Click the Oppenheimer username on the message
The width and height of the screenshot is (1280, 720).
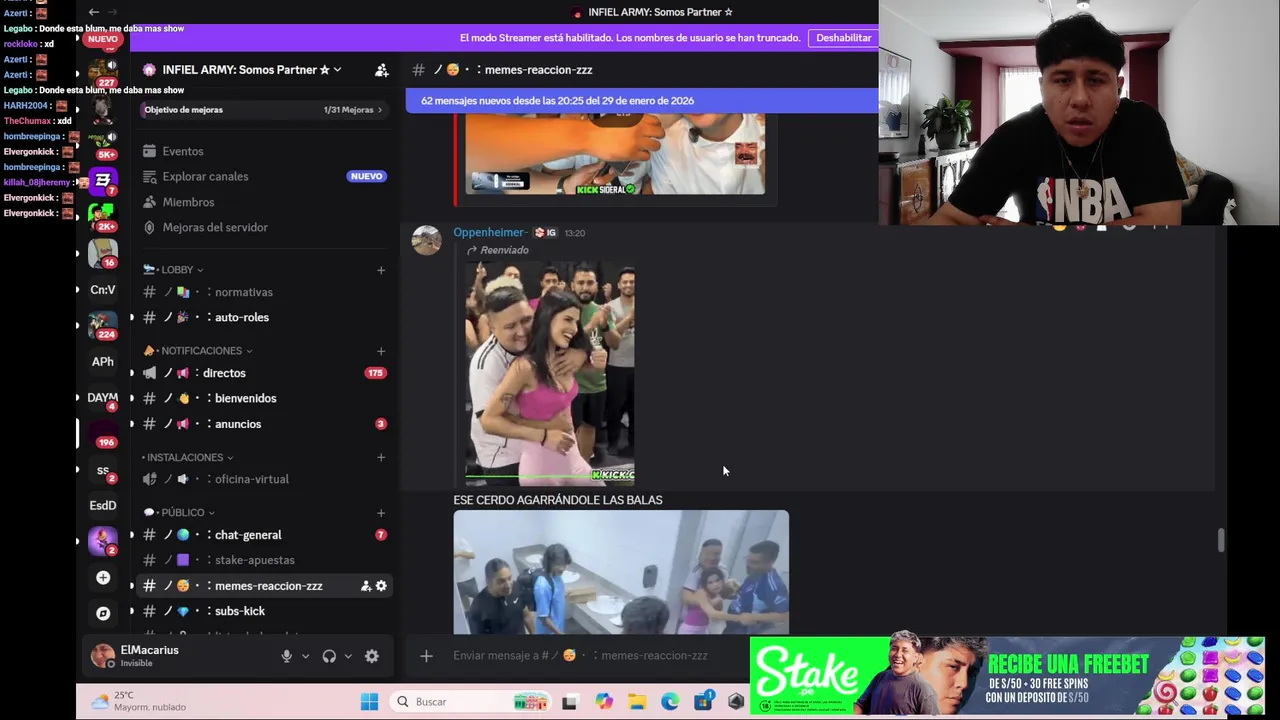(490, 233)
